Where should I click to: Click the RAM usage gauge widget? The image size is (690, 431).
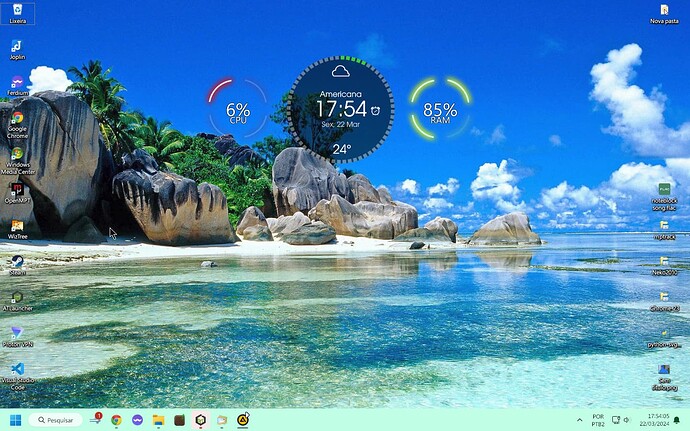tap(440, 109)
